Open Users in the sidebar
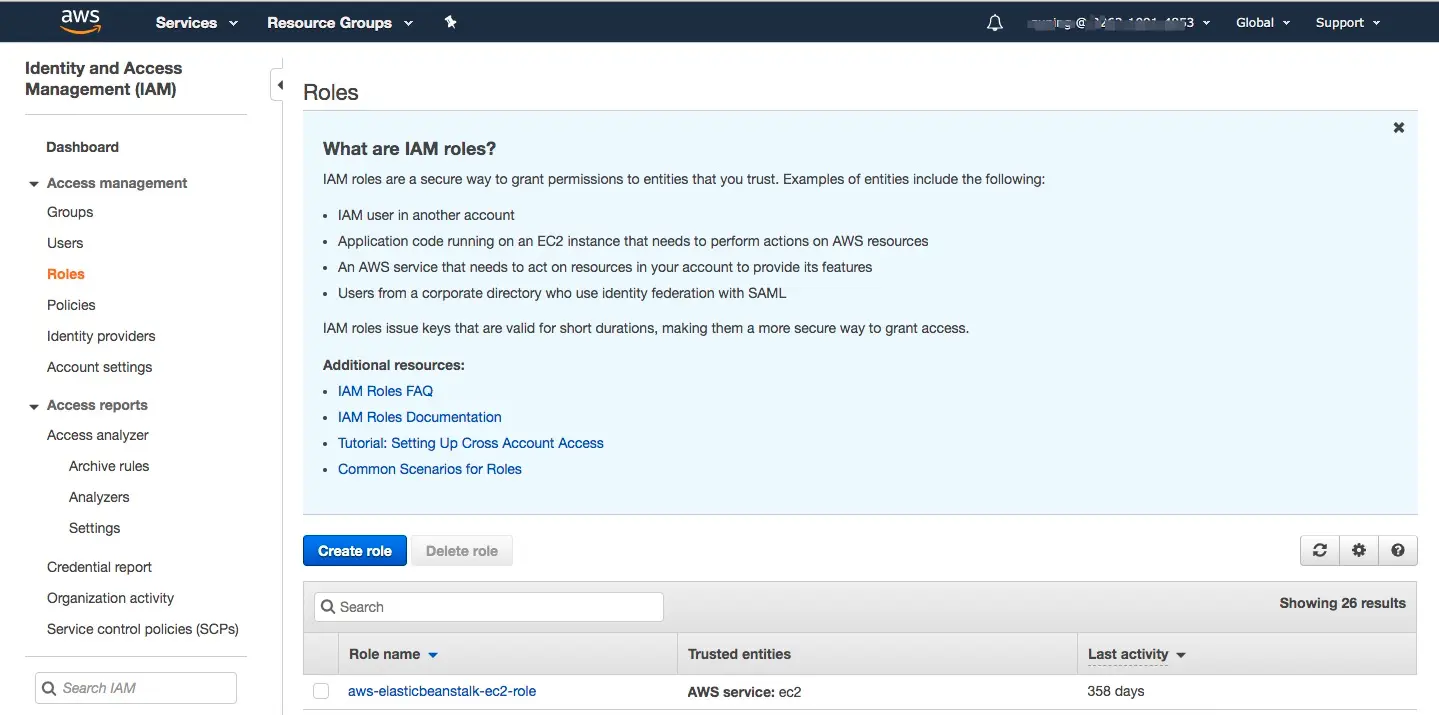Image resolution: width=1439 pixels, height=715 pixels. coord(65,243)
